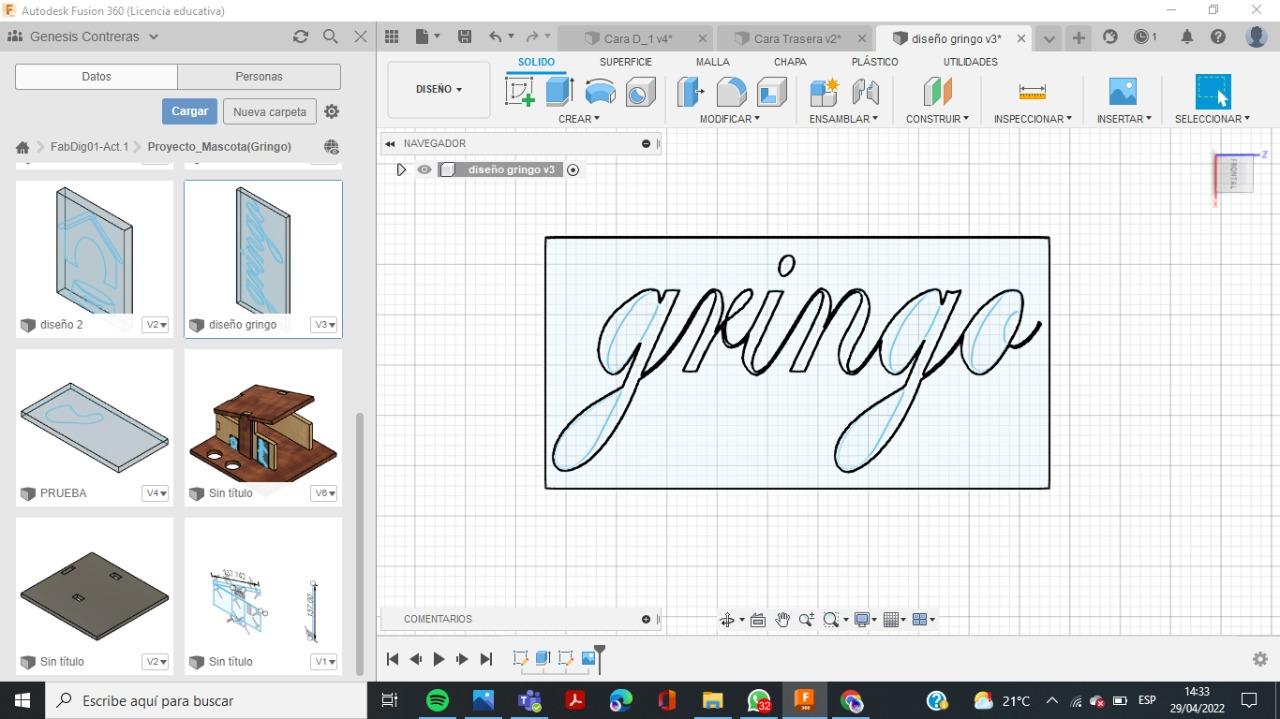Viewport: 1280px width, 719px height.
Task: Click the Nueva carpeta button
Action: [270, 112]
